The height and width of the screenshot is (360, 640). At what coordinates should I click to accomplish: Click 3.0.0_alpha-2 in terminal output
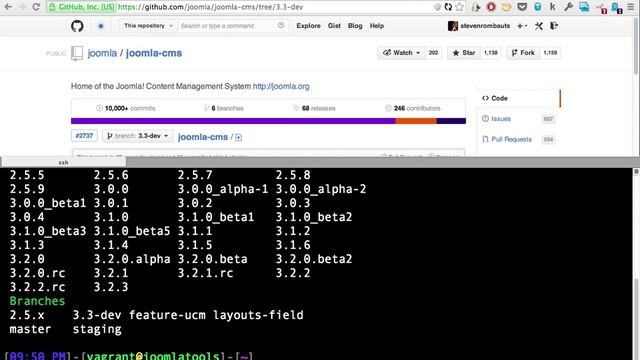[x=321, y=189]
